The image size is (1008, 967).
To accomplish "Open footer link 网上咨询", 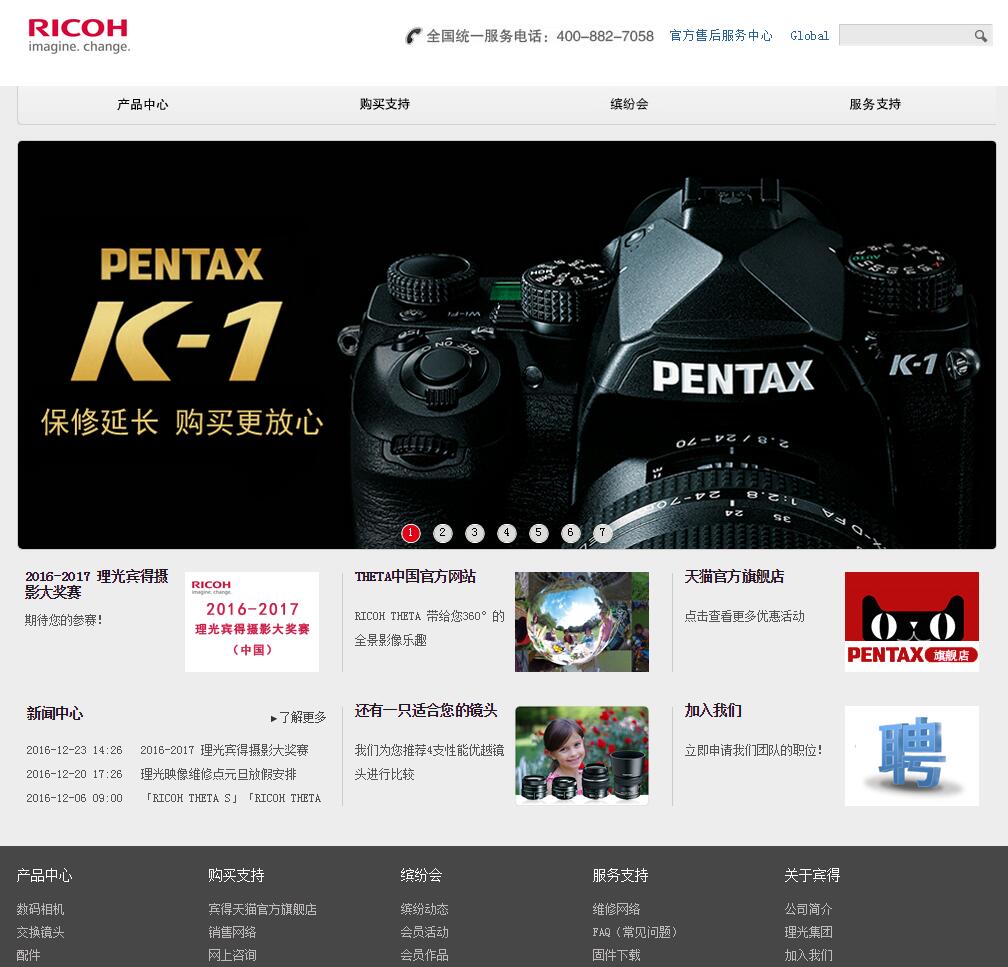I will (x=232, y=955).
